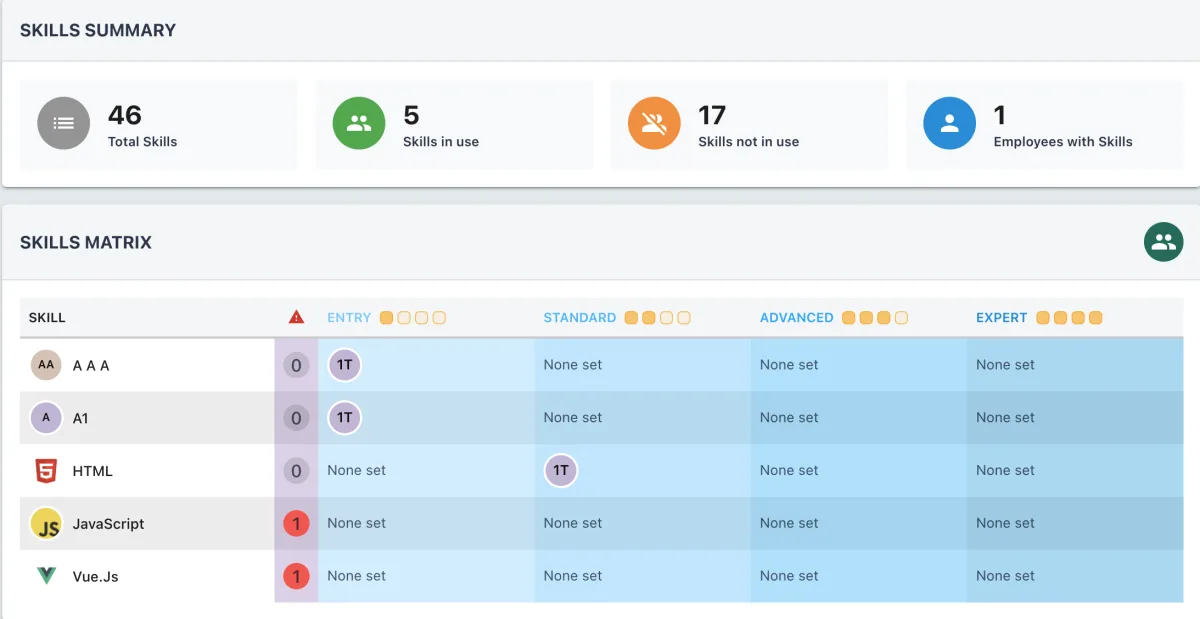The height and width of the screenshot is (619, 1200).
Task: Click None set in JavaScript Advanced cell
Action: pos(789,523)
